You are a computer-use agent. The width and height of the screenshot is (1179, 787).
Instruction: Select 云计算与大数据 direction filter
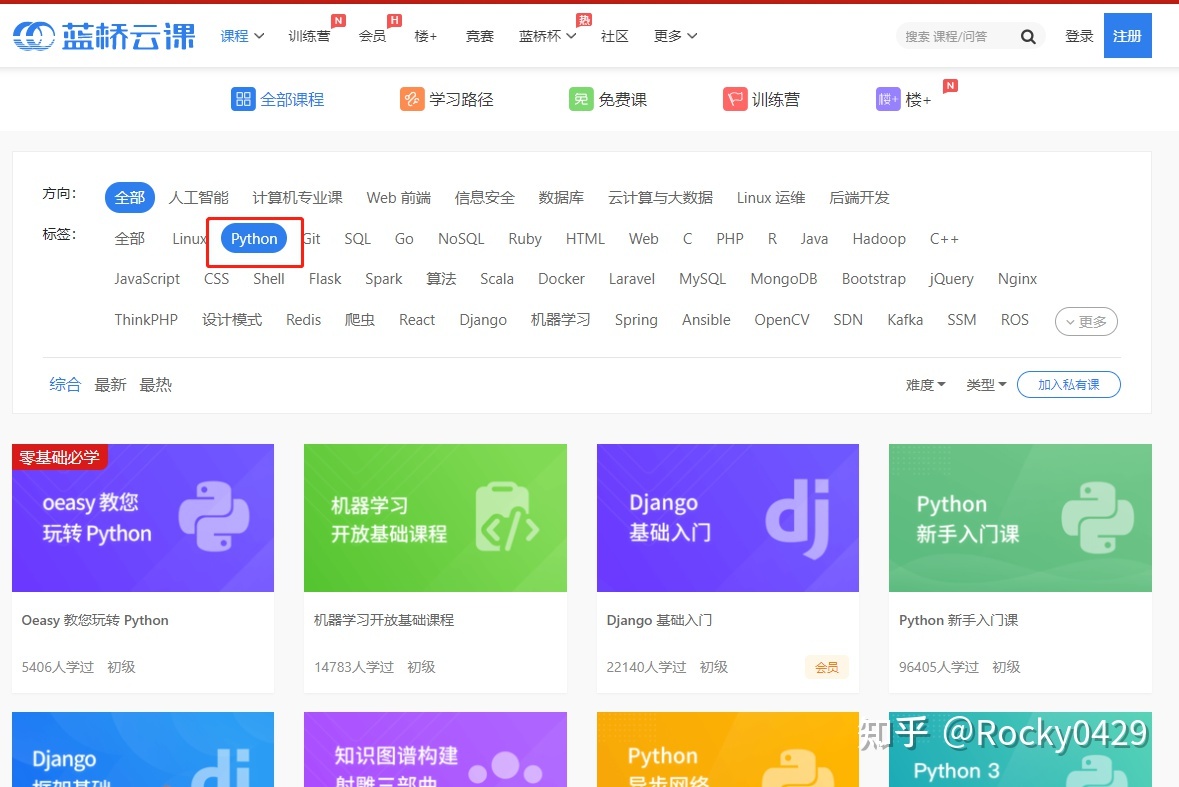(660, 198)
